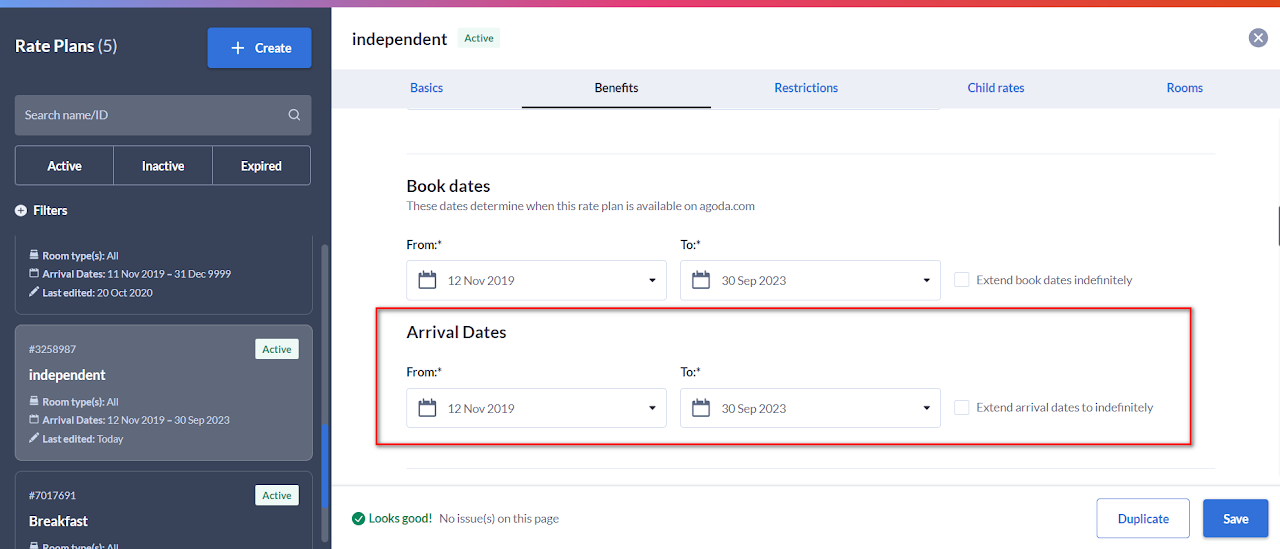
Task: Select the Inactive filter toggle
Action: [163, 166]
